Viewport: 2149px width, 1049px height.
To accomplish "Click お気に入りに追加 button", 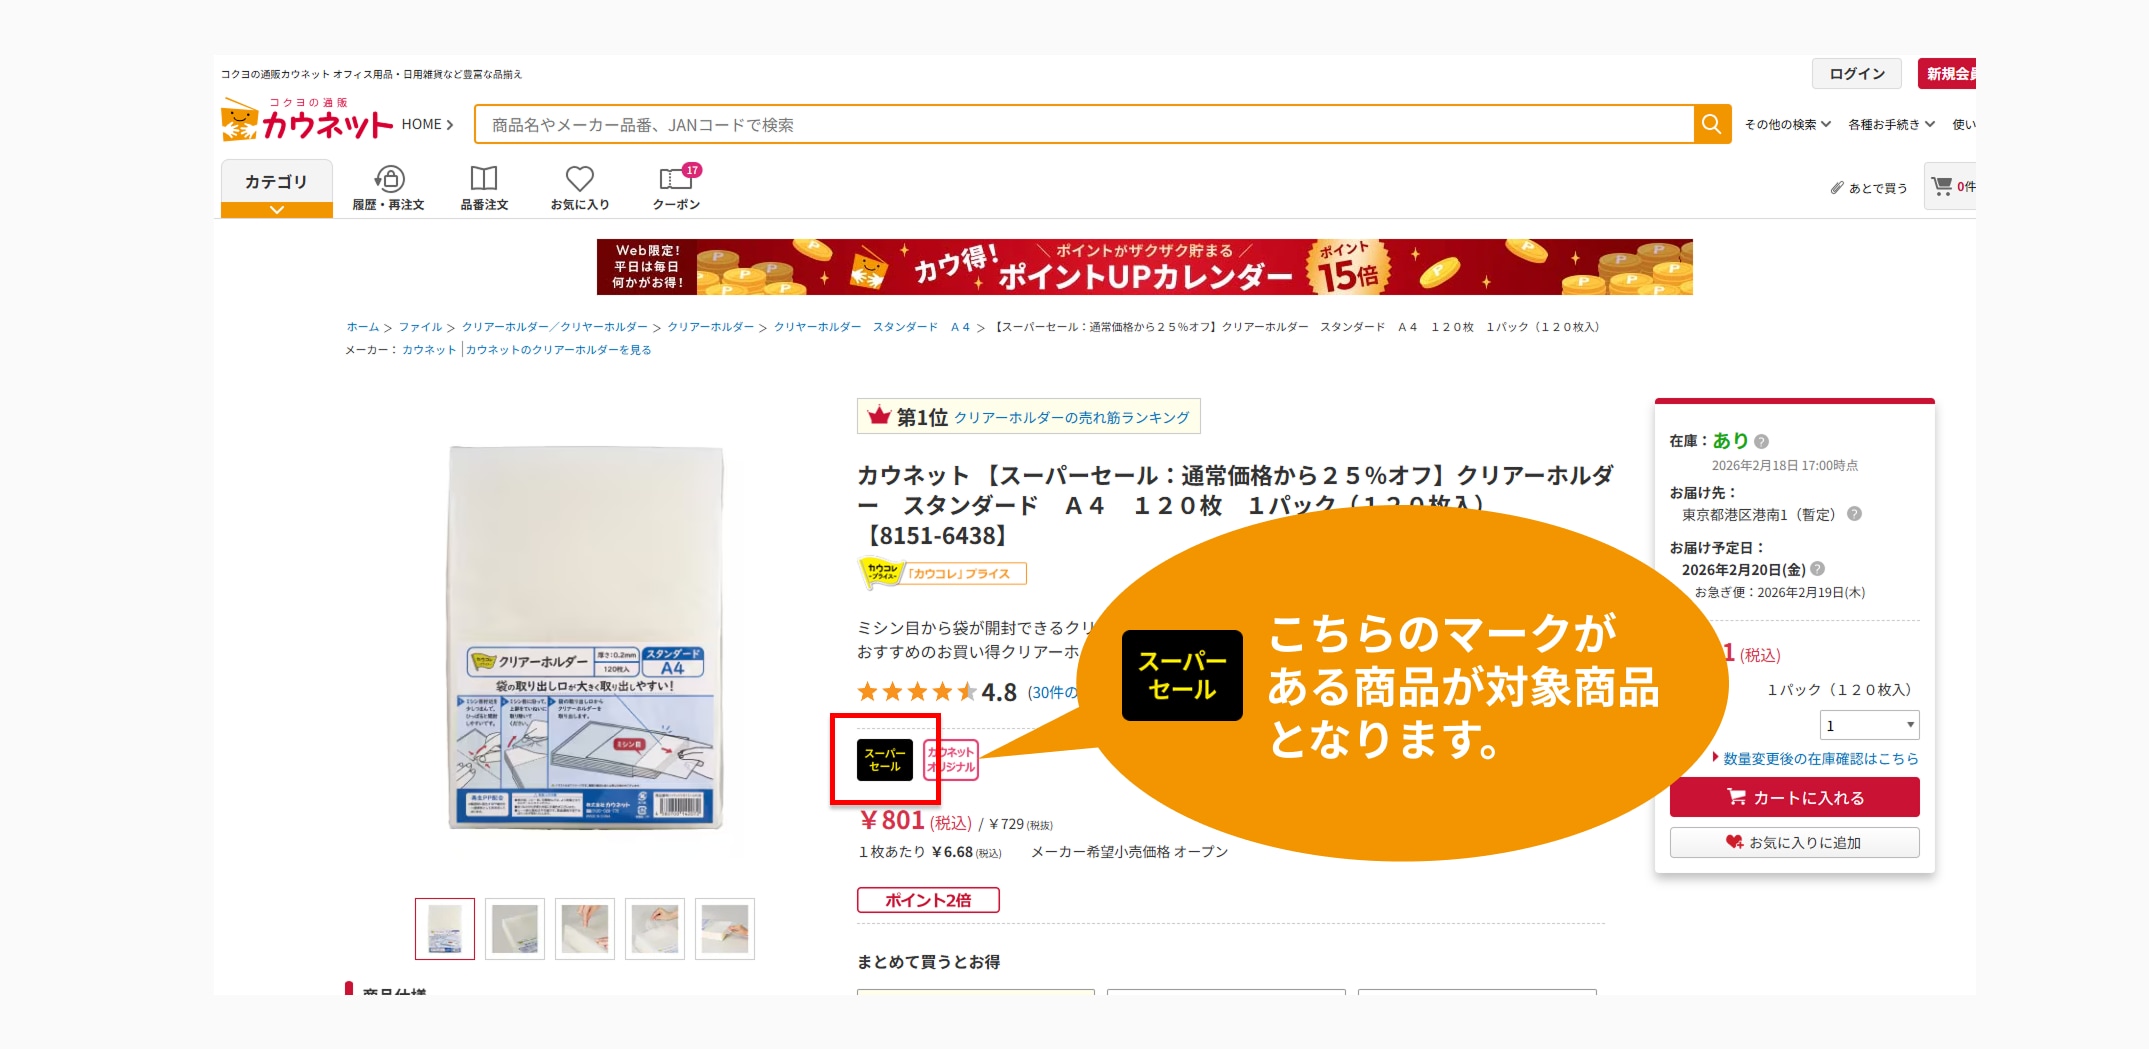I will coord(1794,842).
